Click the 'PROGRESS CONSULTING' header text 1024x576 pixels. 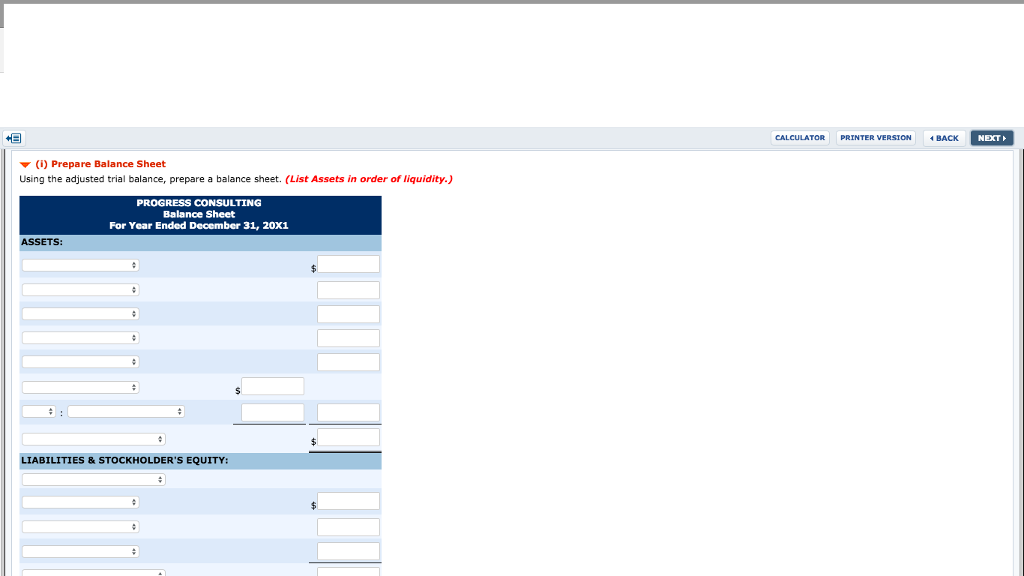199,203
